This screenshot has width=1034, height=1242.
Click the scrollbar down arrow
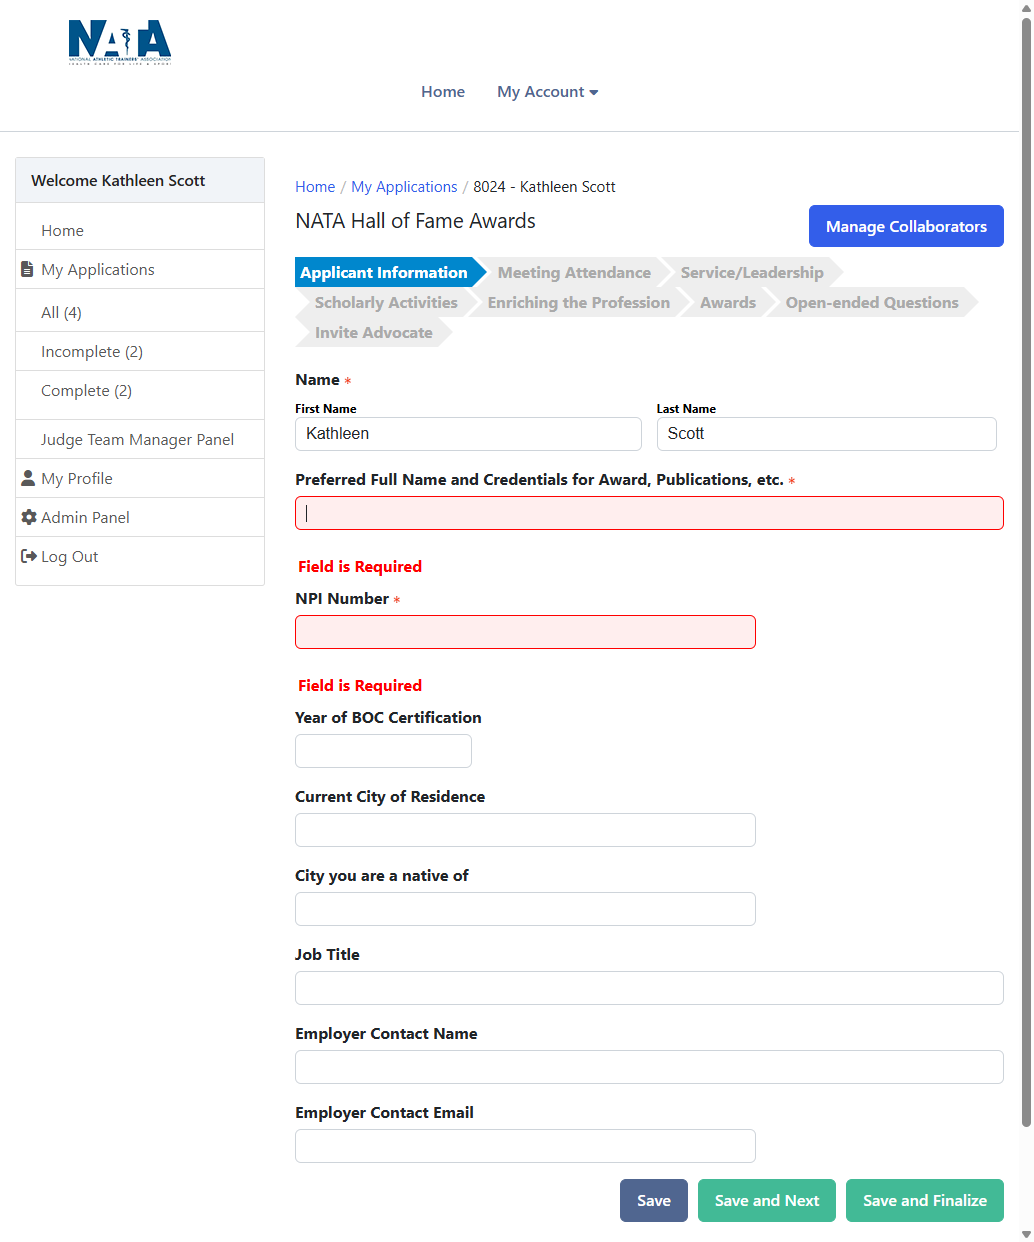pos(1026,1234)
